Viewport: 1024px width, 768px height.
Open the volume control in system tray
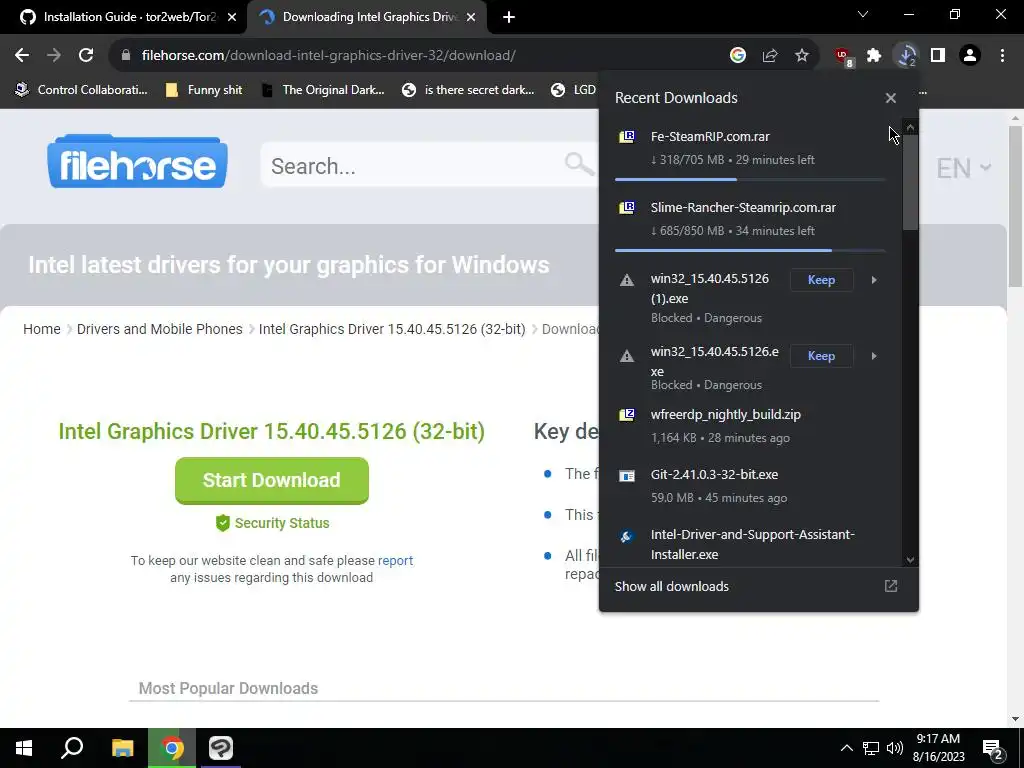pyautogui.click(x=895, y=748)
